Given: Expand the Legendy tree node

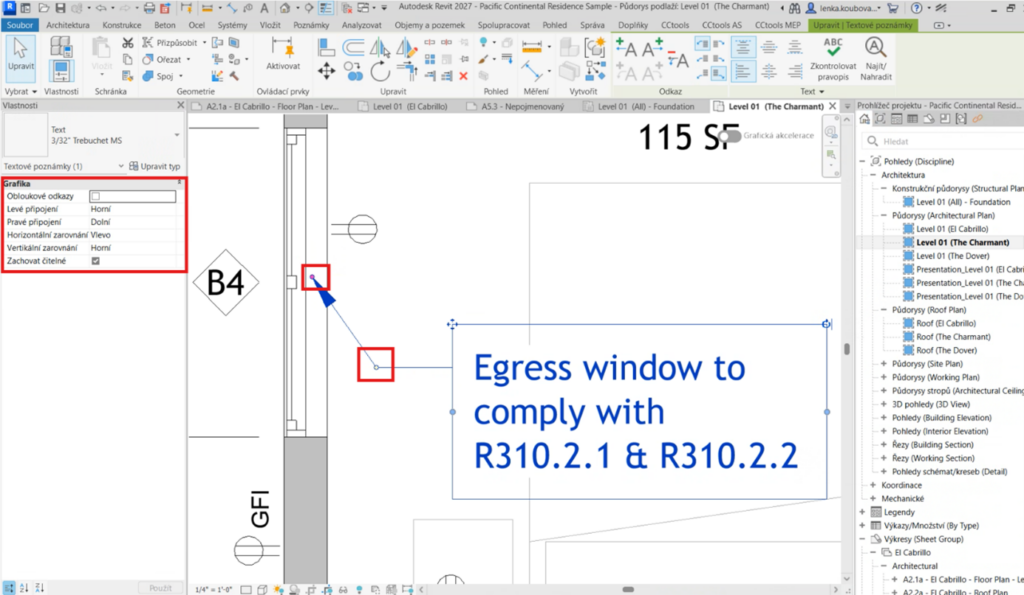Looking at the screenshot, I should pyautogui.click(x=863, y=512).
